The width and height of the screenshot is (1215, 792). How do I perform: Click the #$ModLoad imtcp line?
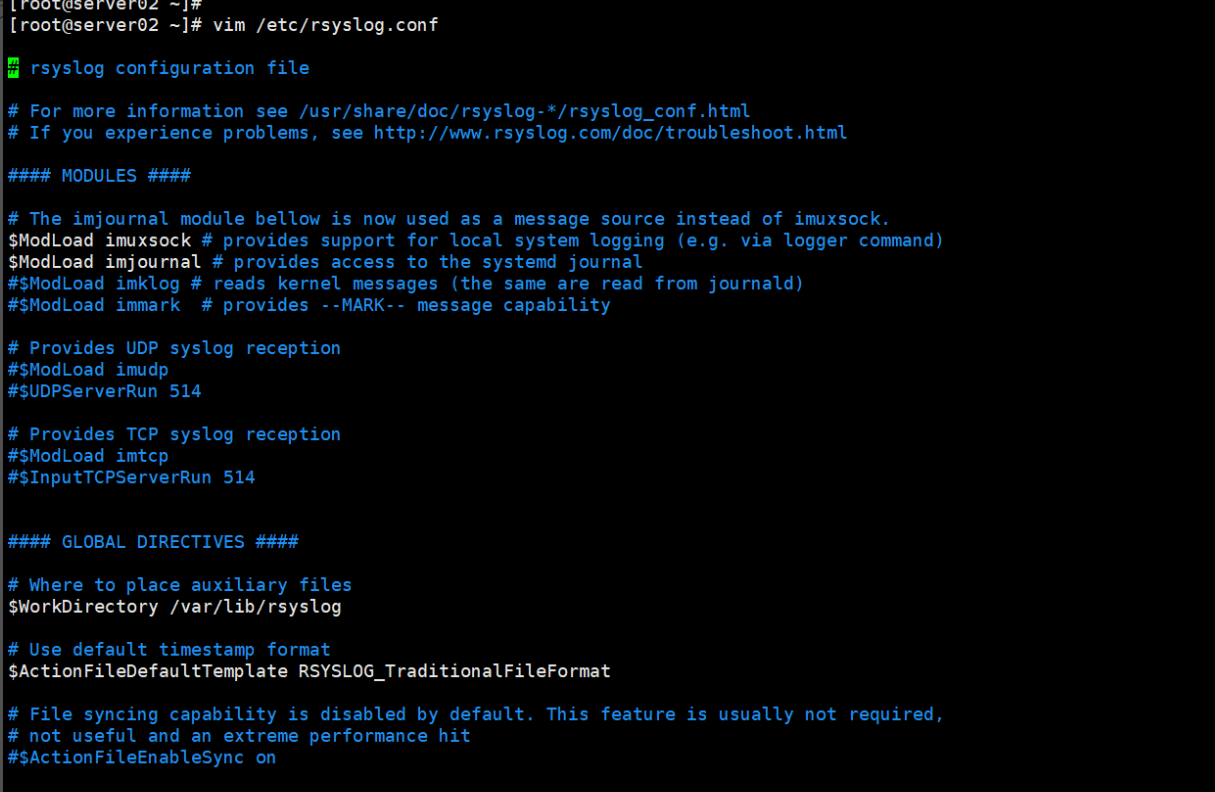click(x=88, y=456)
